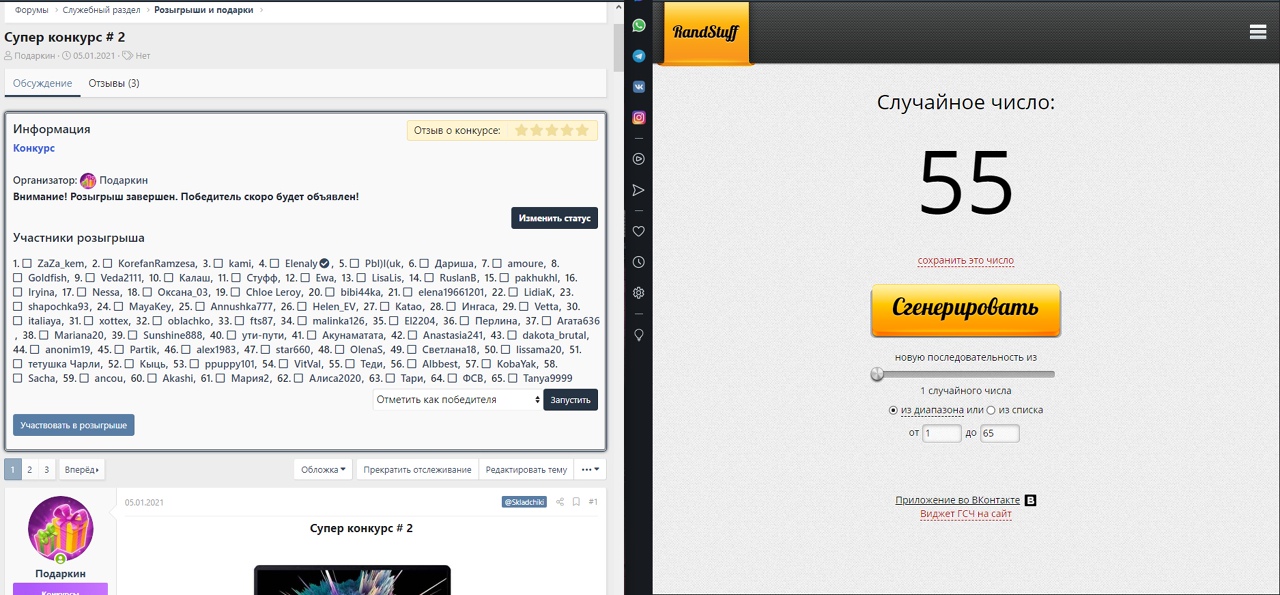1280x595 pixels.
Task: Open the 'Отметить как победителя' dropdown
Action: pyautogui.click(x=456, y=400)
